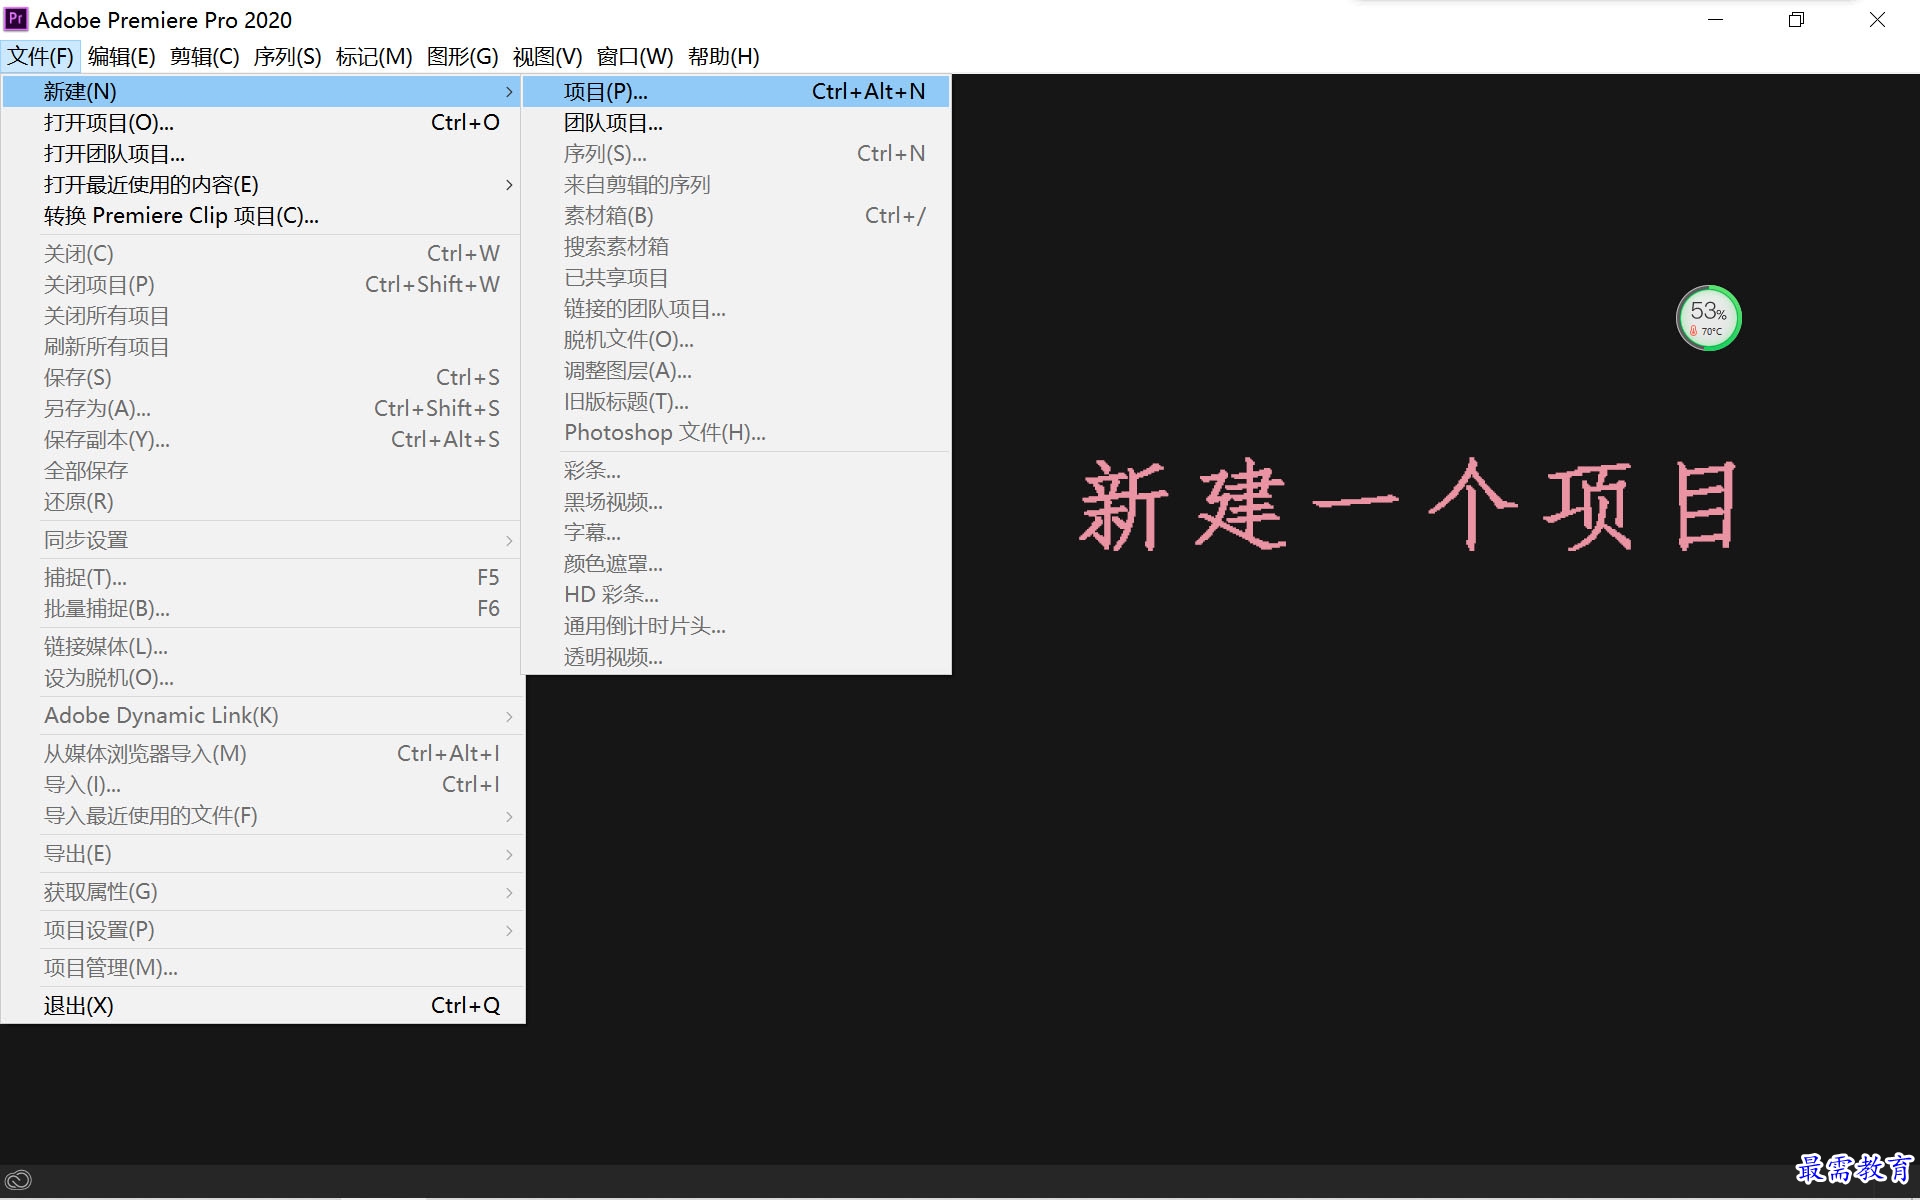Expand the 项目设置(P) submenu
The image size is (1920, 1200).
click(x=262, y=929)
